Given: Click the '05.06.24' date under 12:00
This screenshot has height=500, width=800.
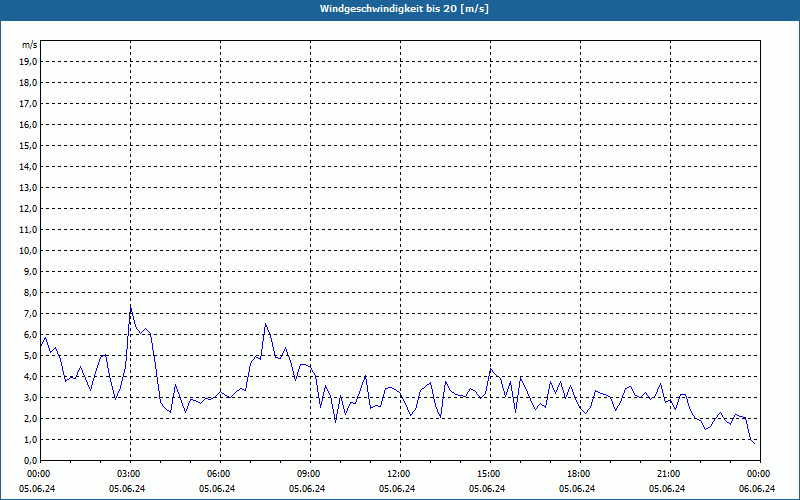Looking at the screenshot, I should click(397, 489).
